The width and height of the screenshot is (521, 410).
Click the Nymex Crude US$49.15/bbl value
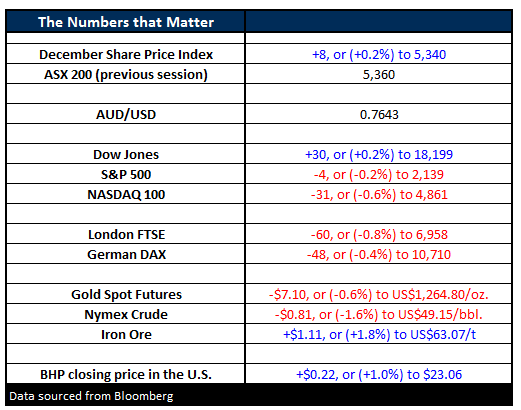(379, 314)
